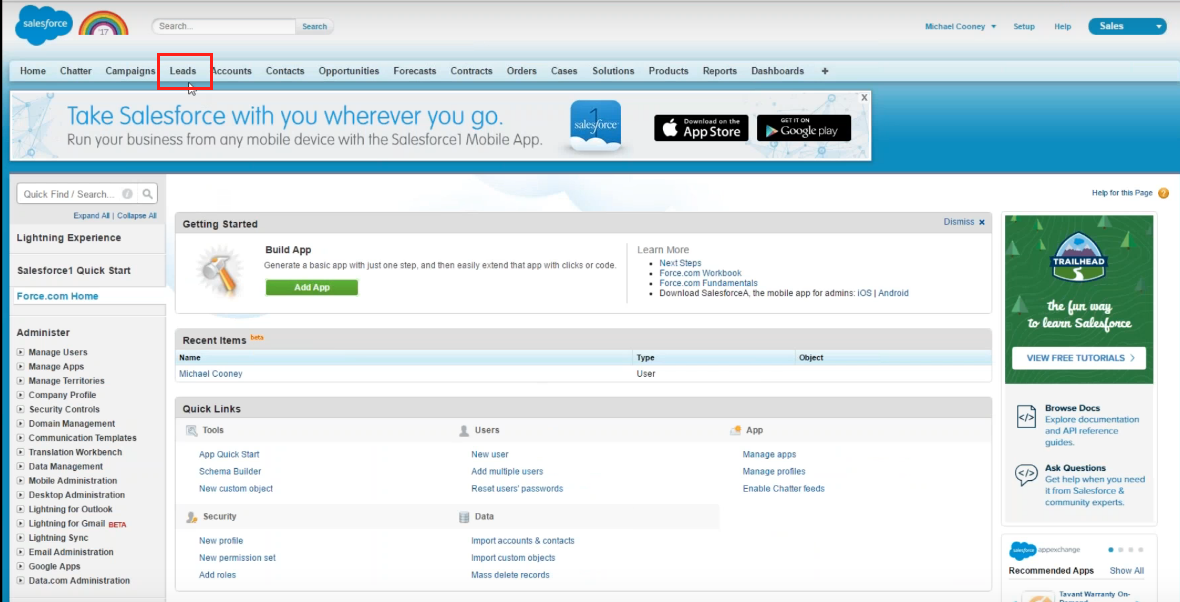
Task: Click the Security section icon
Action: [192, 517]
